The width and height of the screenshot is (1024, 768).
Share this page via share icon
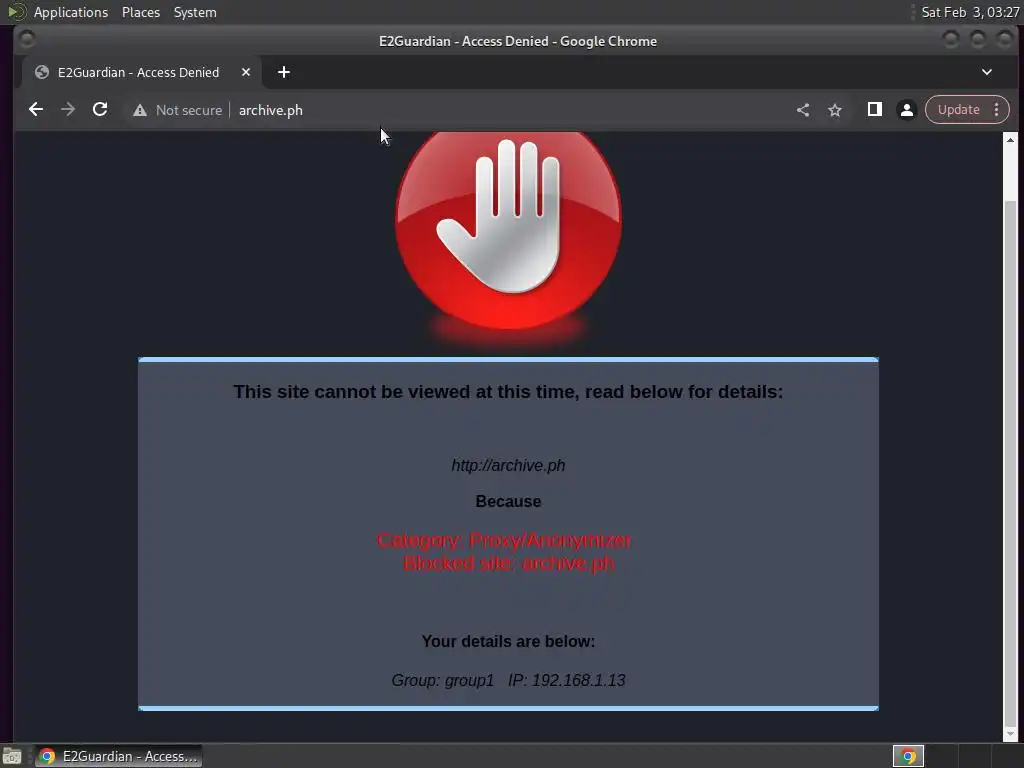[x=803, y=110]
